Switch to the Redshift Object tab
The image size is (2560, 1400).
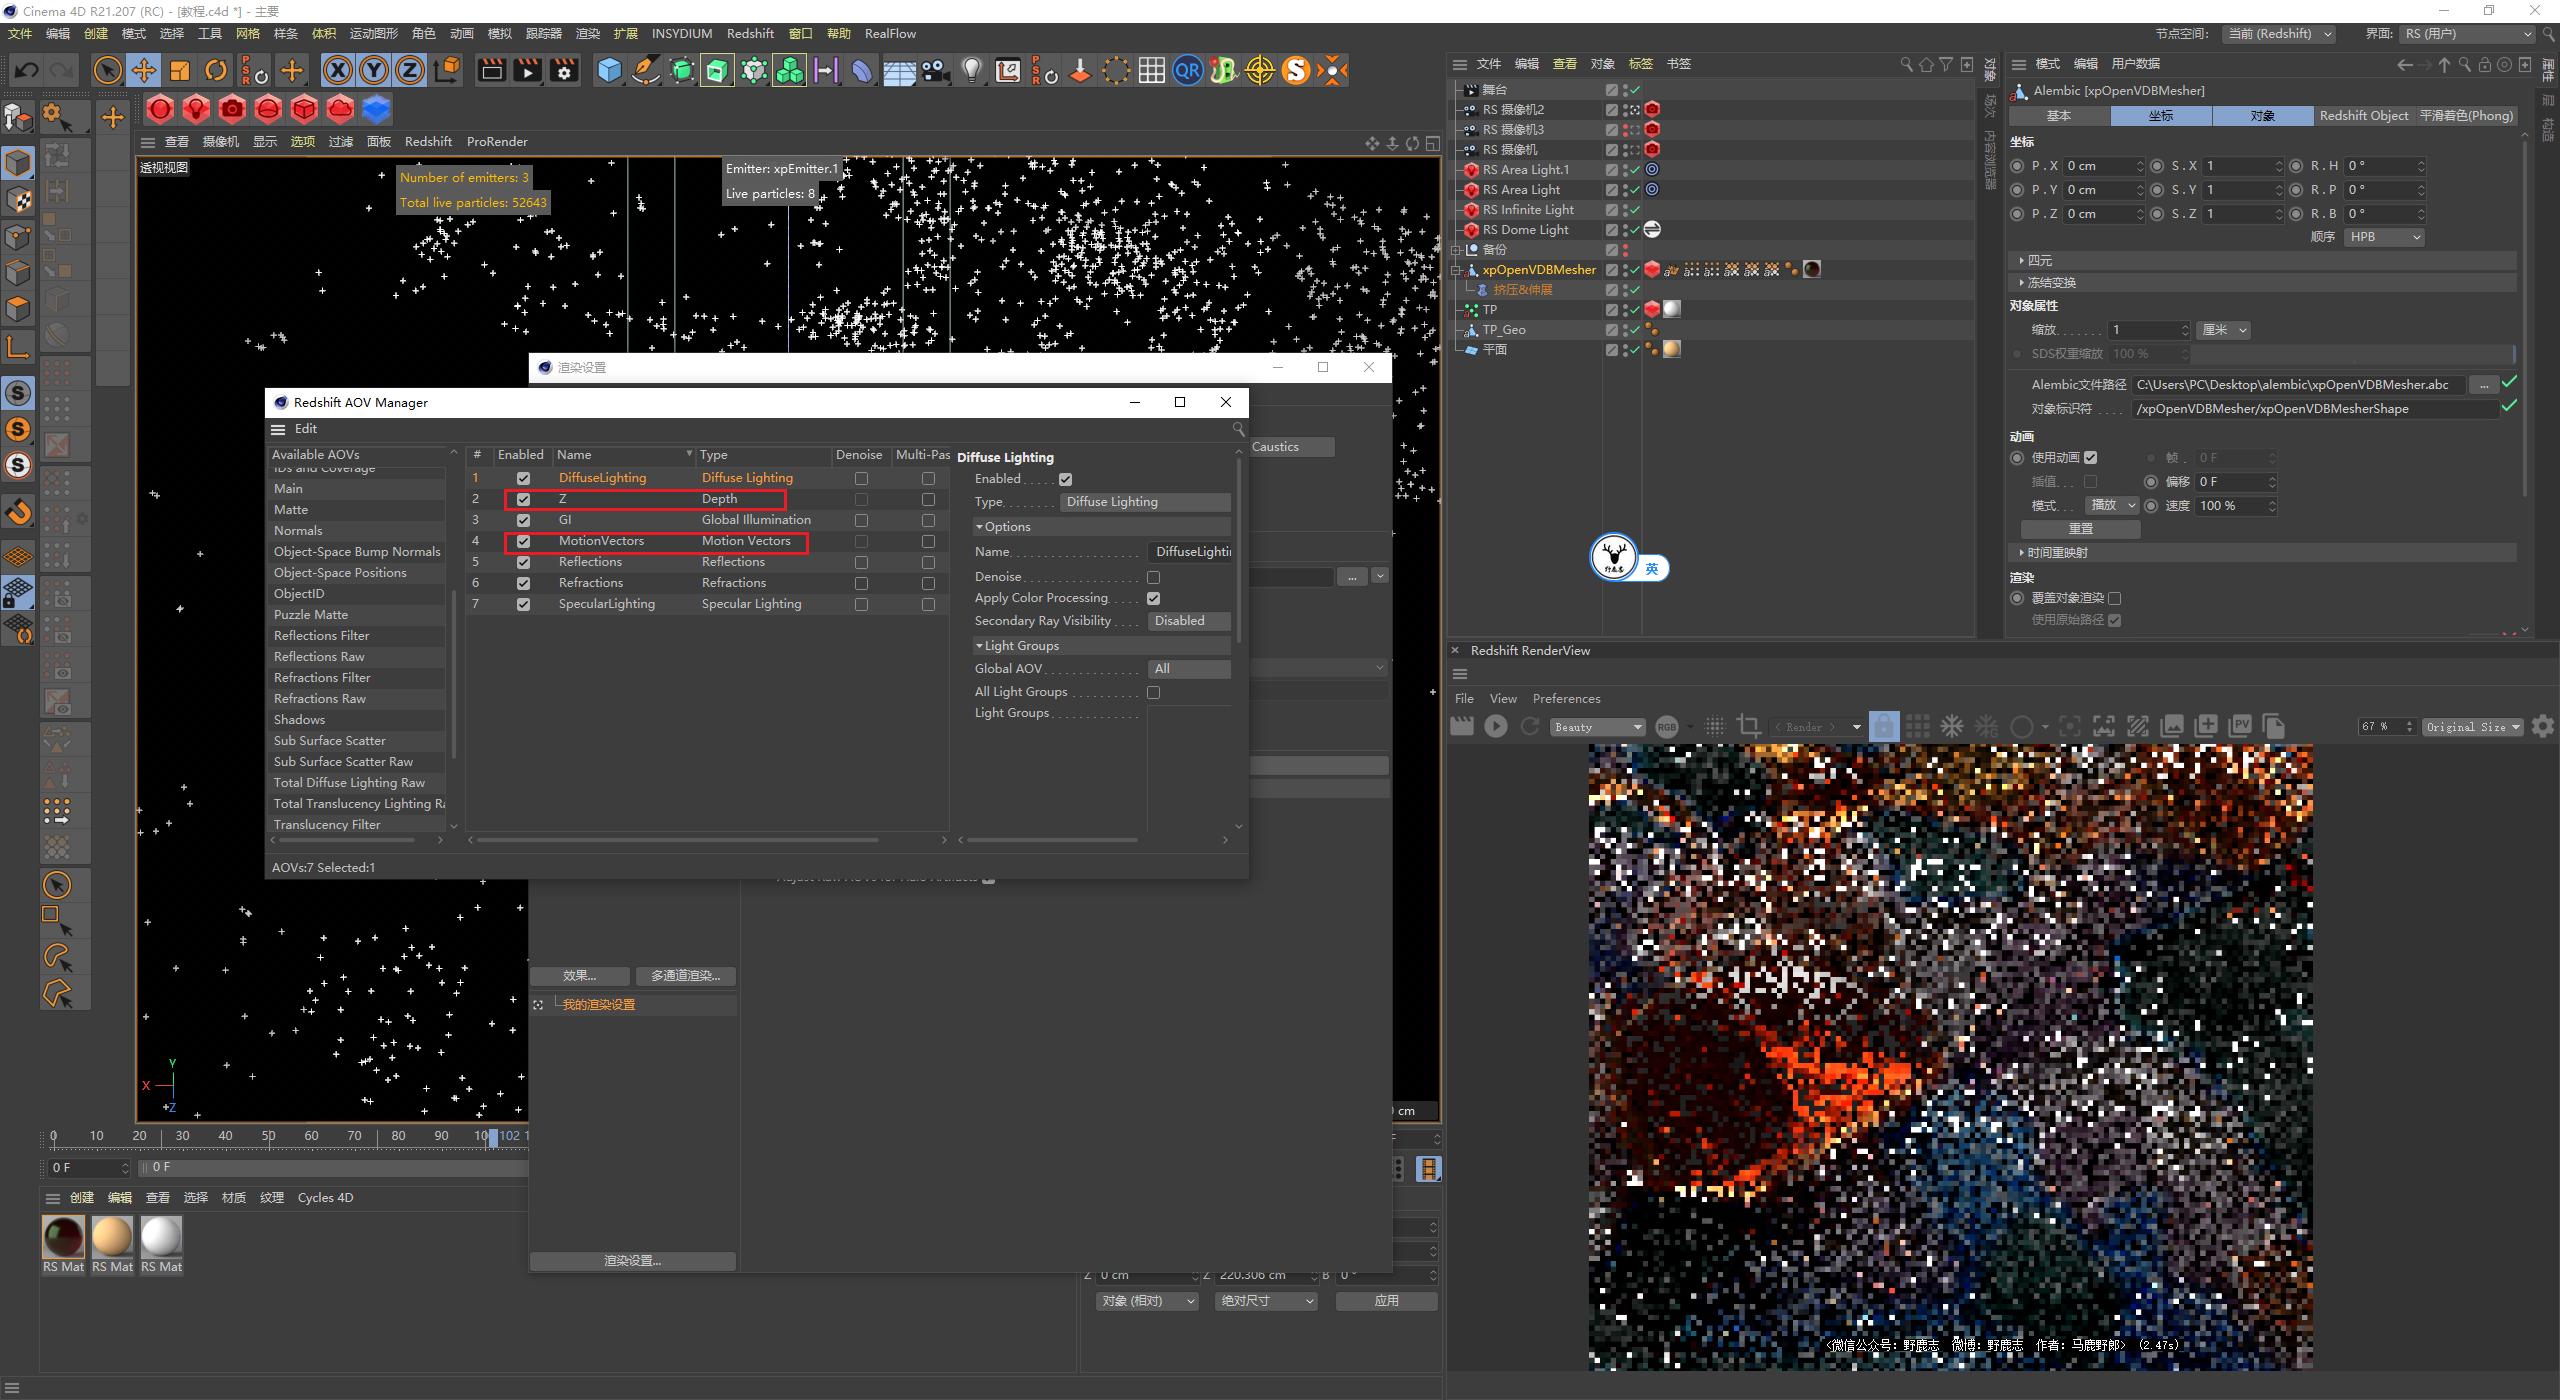coord(2364,116)
